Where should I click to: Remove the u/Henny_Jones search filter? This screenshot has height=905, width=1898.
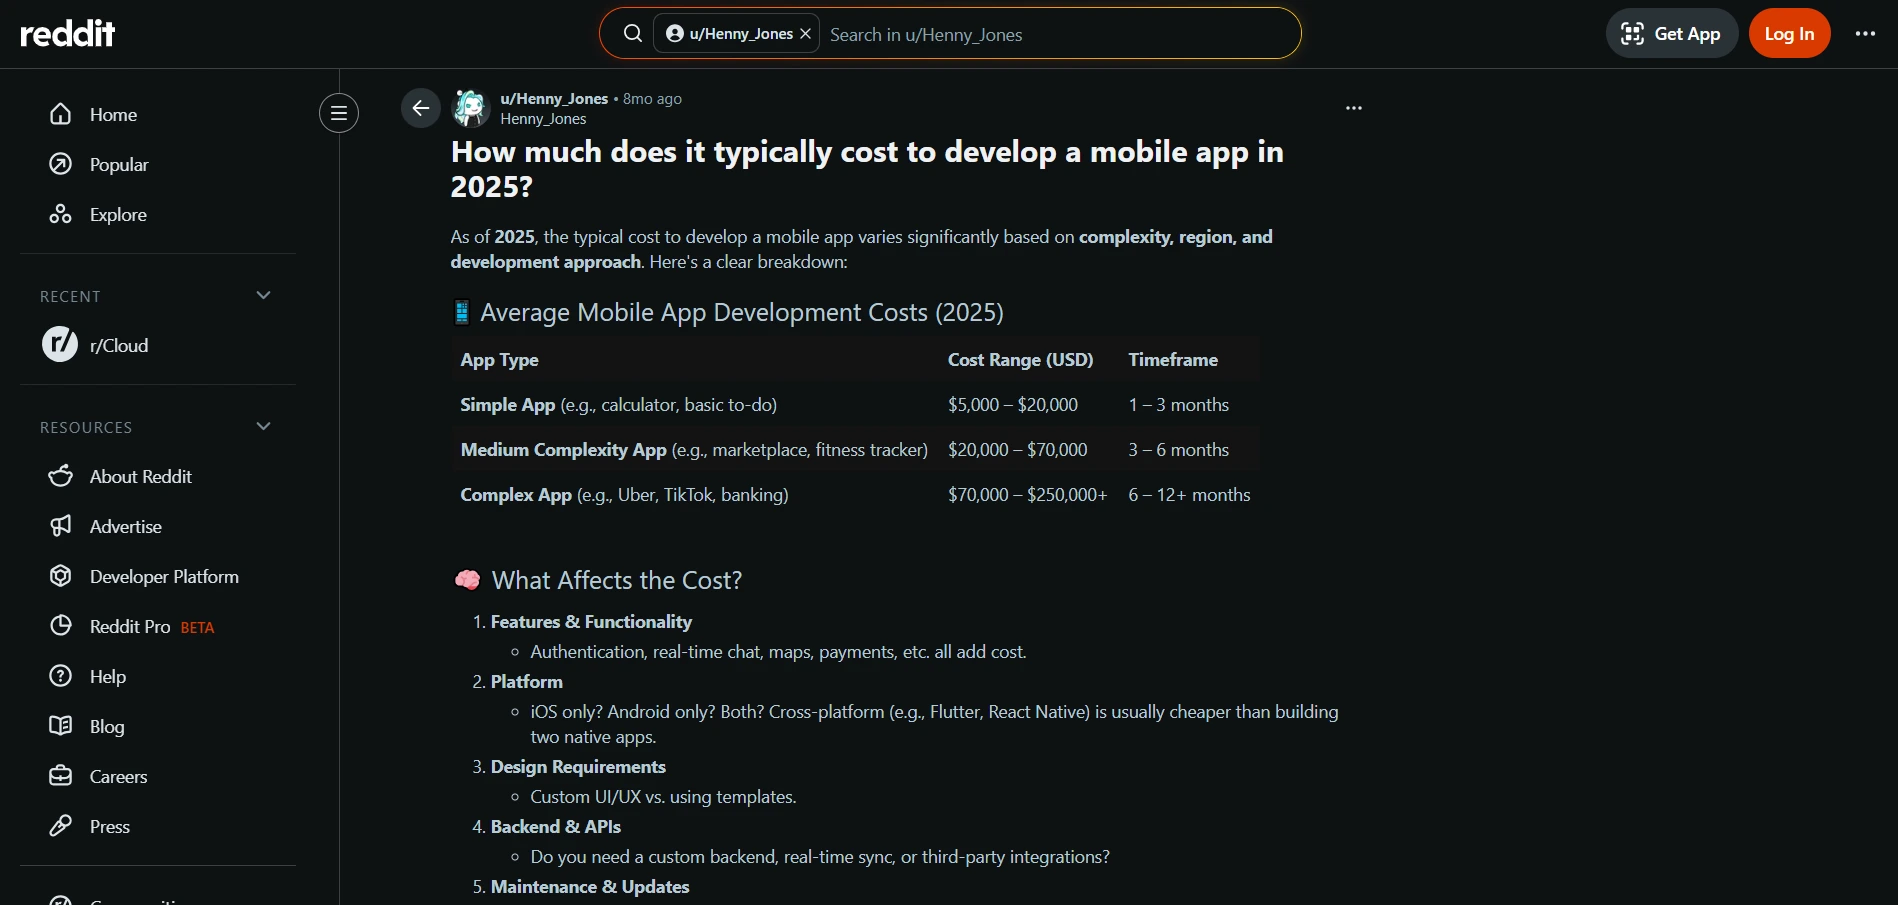[x=806, y=34]
